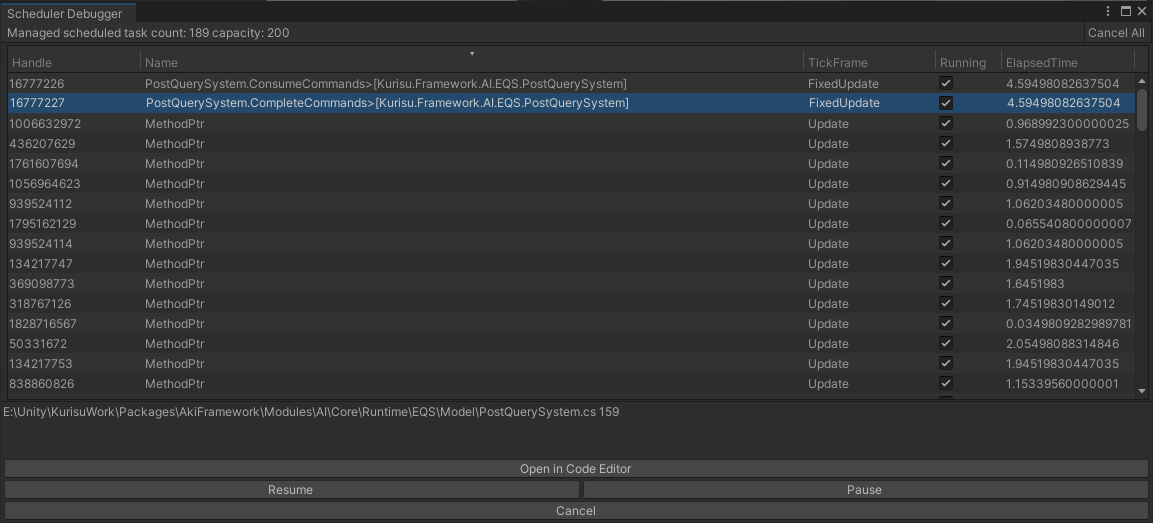Screen dimensions: 1153x523
Task: Toggle Running checkbox for handle 134217747
Action: pos(946,263)
